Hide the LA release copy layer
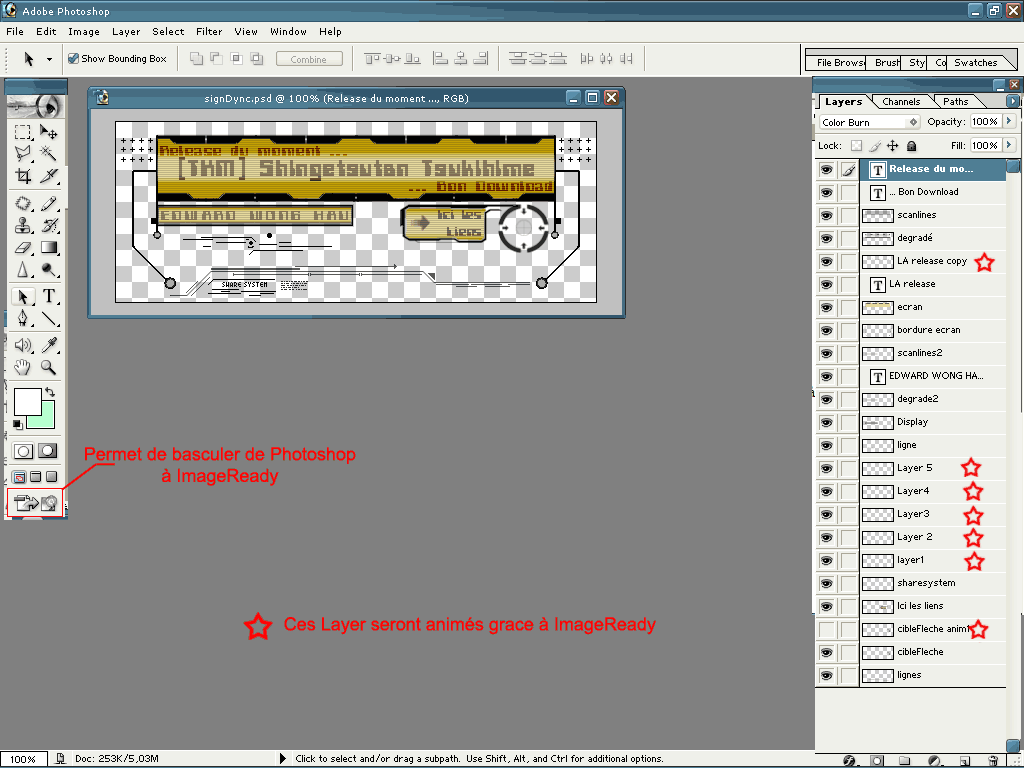 coord(826,261)
